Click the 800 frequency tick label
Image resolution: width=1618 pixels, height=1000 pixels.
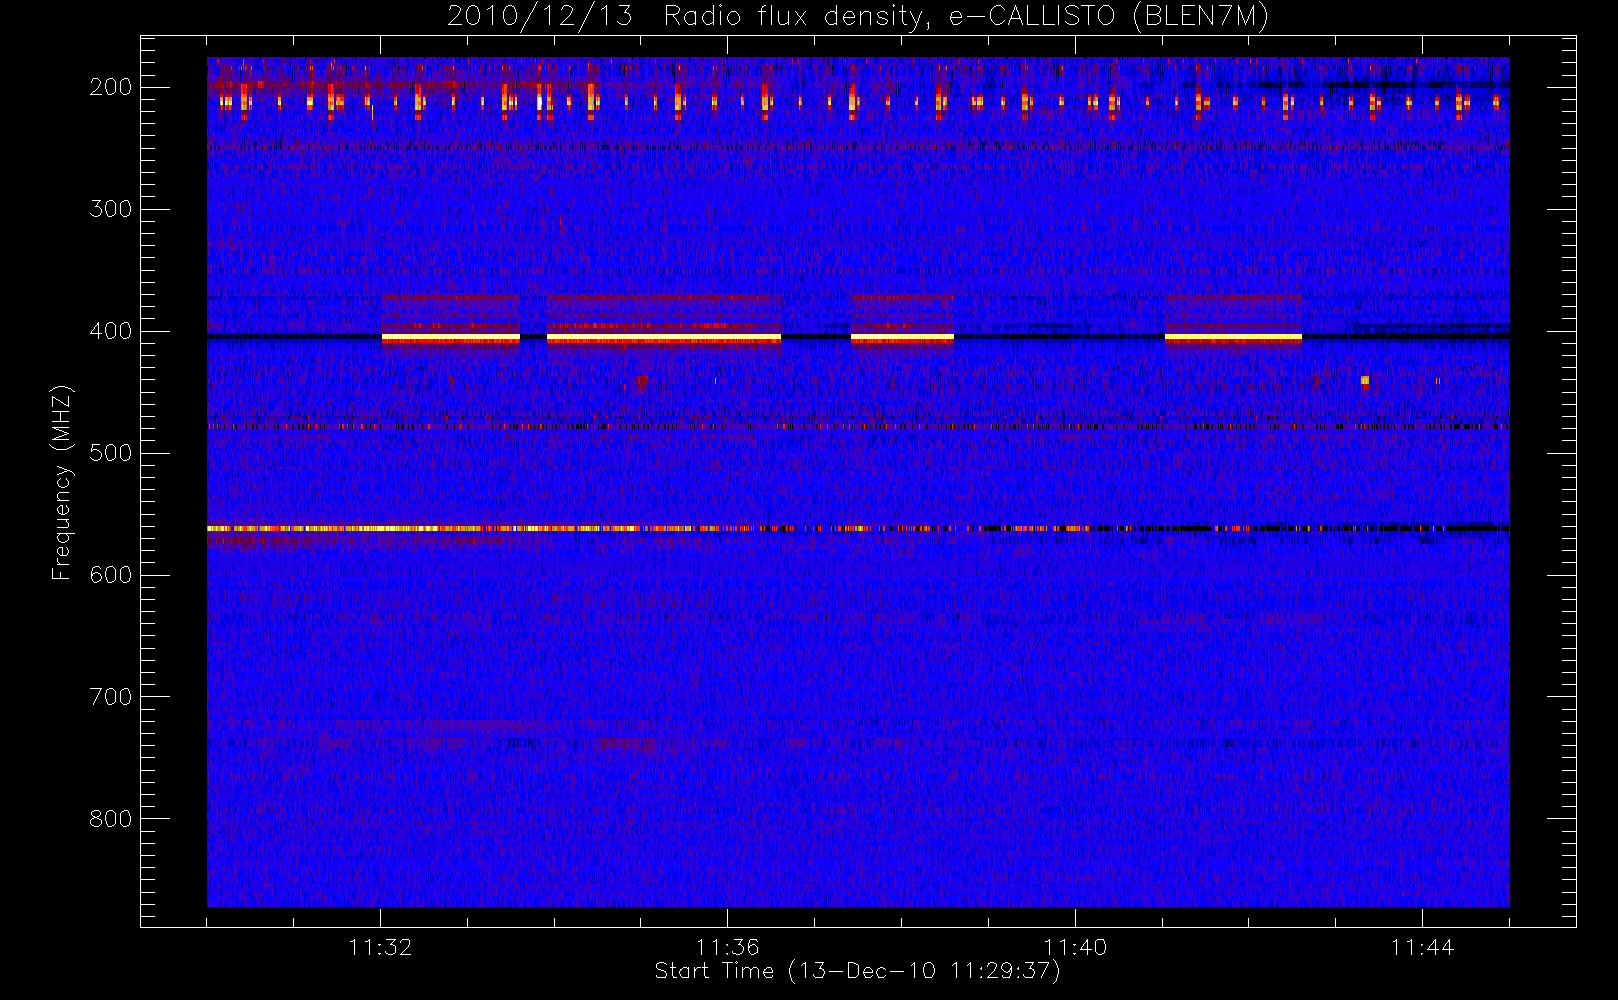tap(111, 819)
